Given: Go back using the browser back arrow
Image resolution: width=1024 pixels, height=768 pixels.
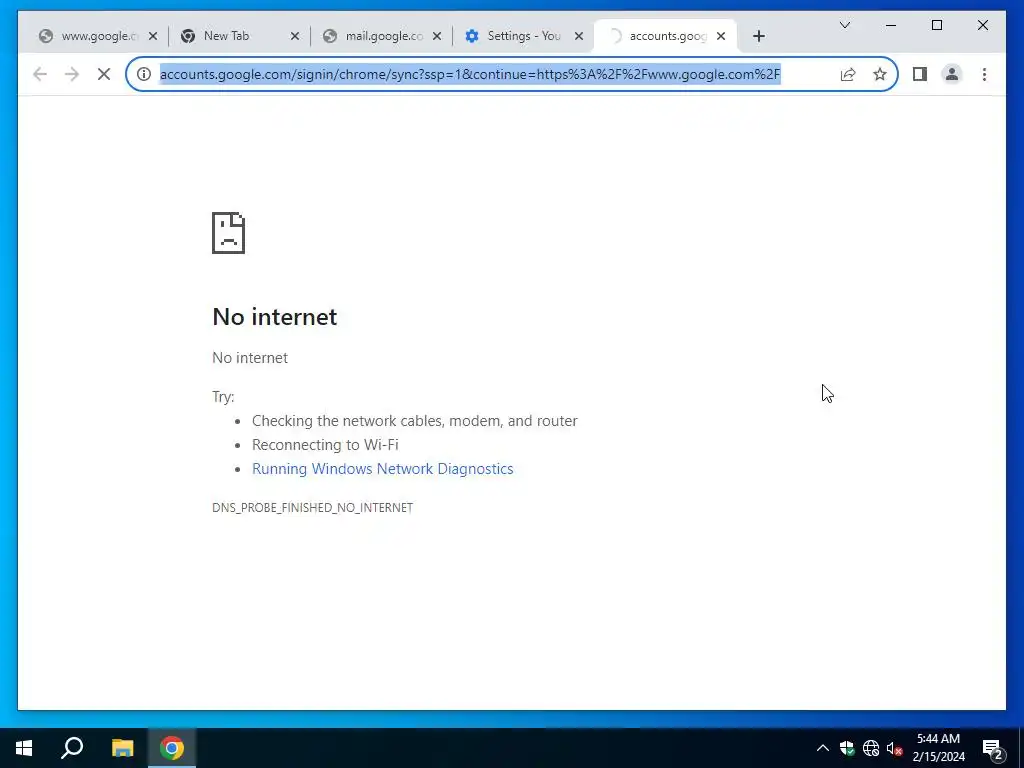Looking at the screenshot, I should click(x=40, y=74).
